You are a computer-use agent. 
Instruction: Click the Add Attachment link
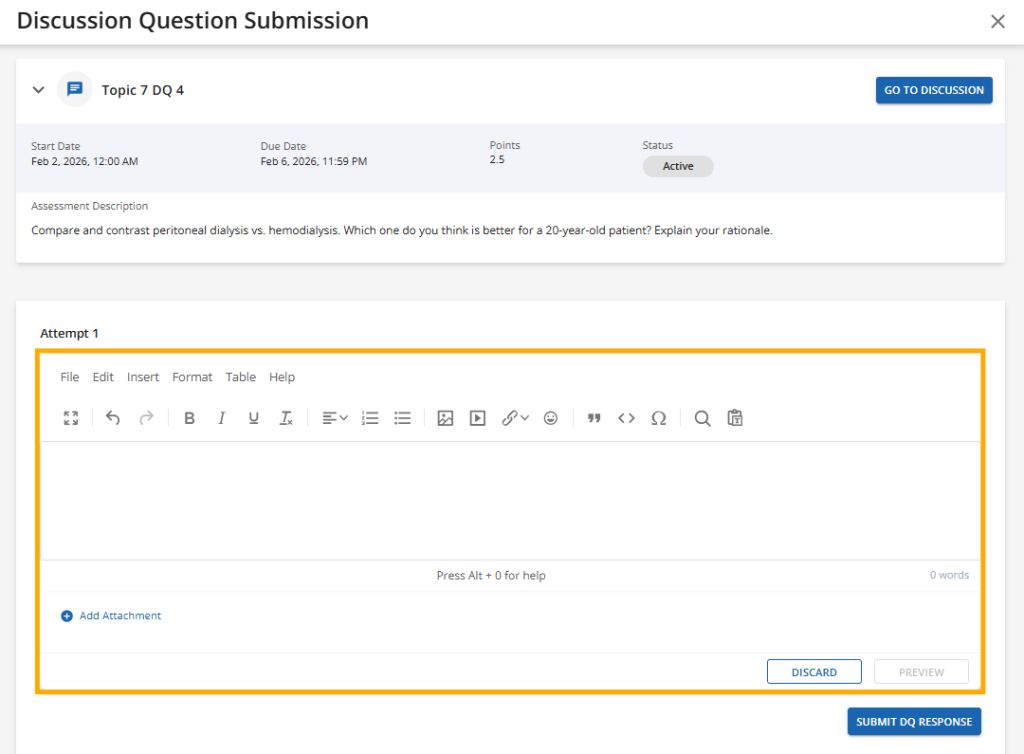119,616
